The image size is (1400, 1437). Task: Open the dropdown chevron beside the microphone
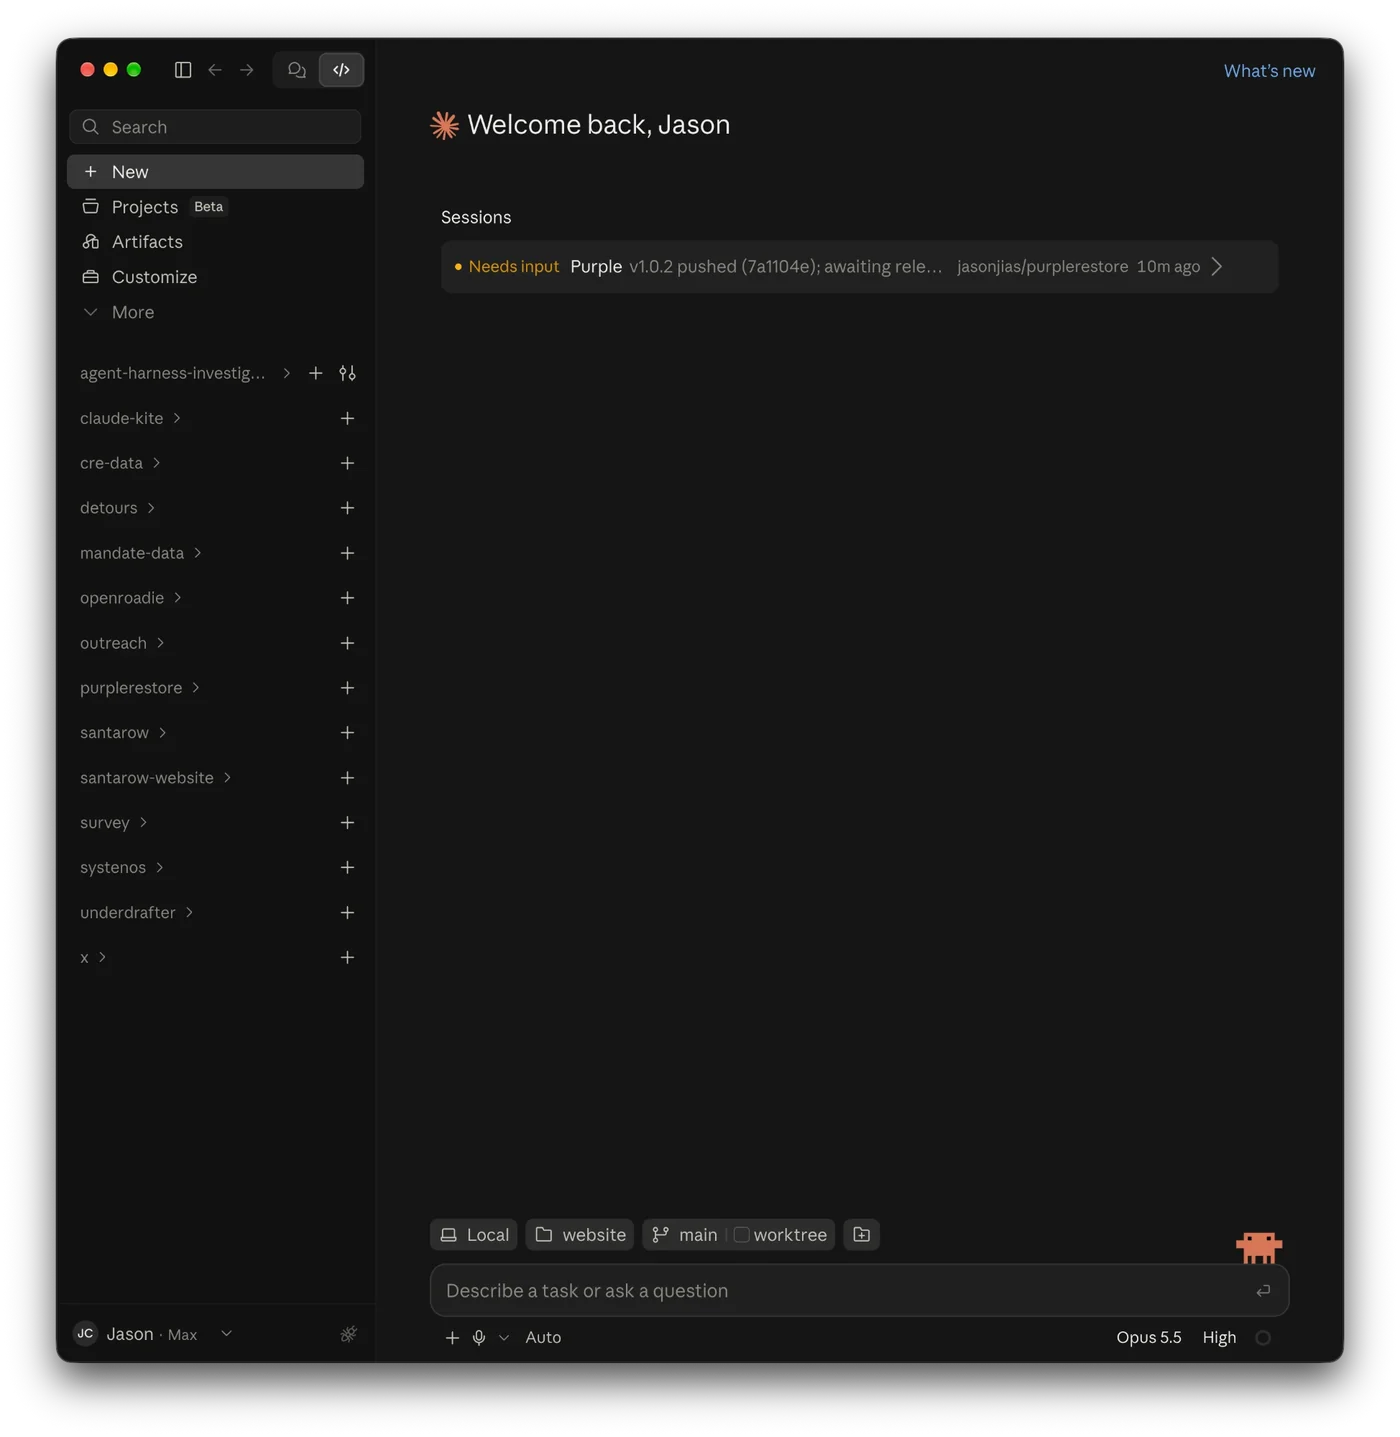coord(504,1338)
